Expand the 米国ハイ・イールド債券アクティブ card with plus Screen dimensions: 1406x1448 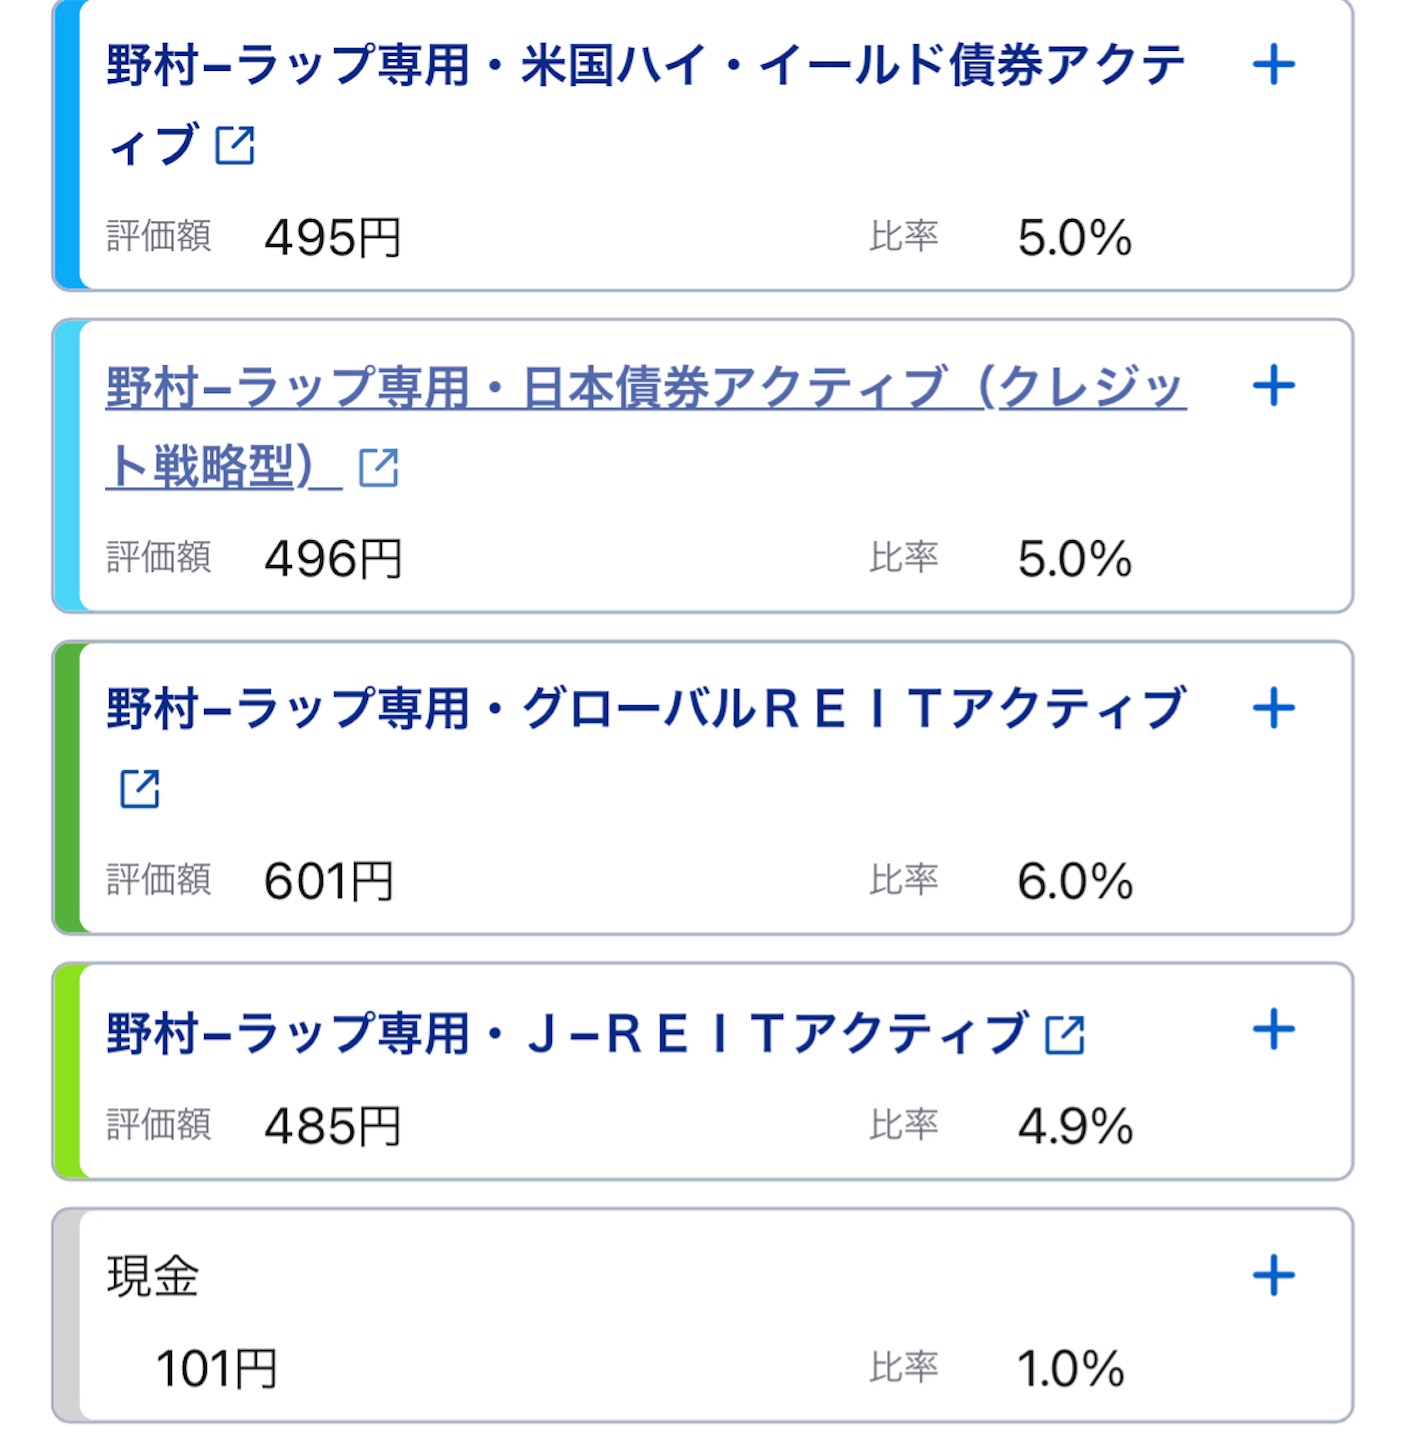coord(1273,65)
